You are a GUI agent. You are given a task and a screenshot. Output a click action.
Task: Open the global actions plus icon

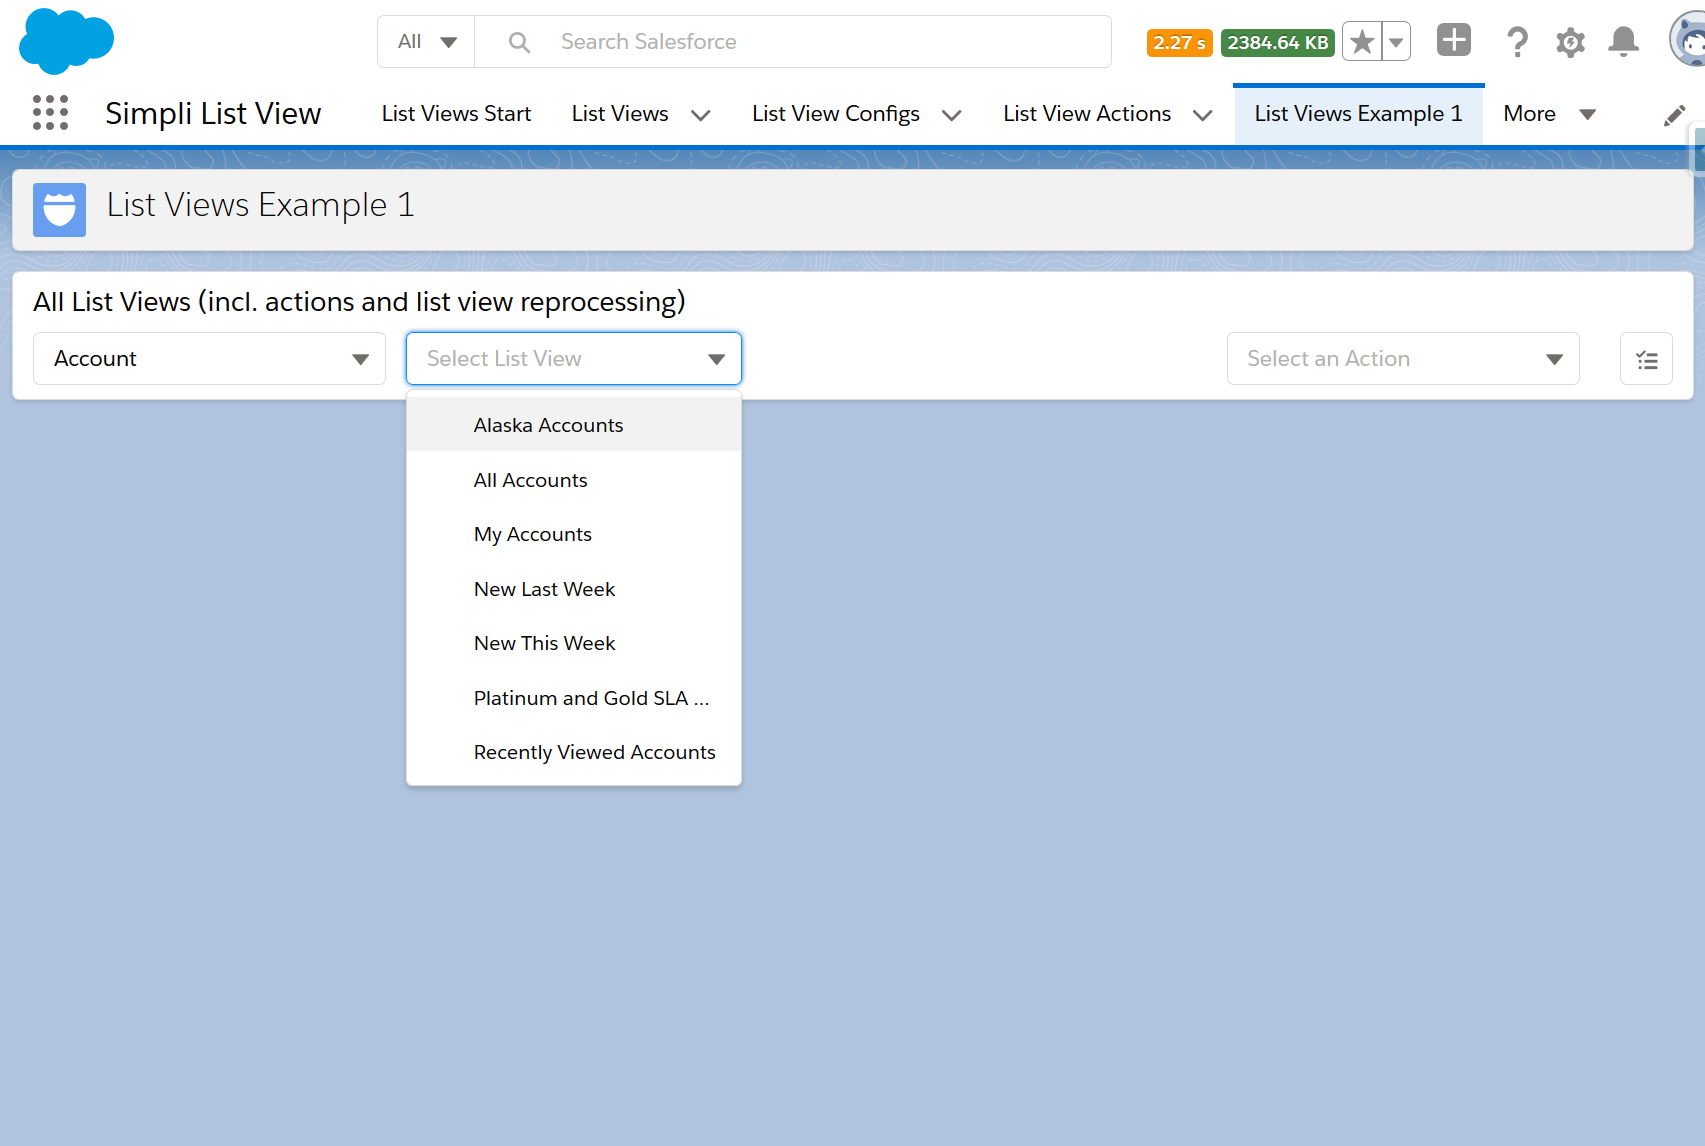pyautogui.click(x=1453, y=41)
